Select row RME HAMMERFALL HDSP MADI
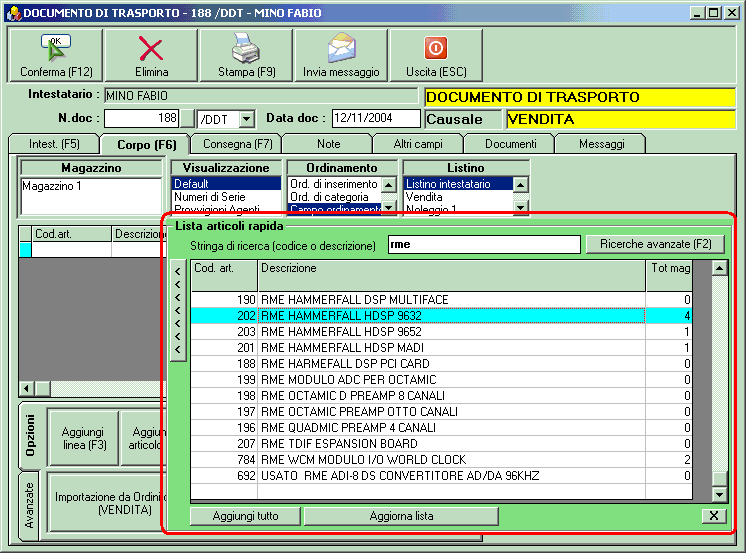Image resolution: width=746 pixels, height=553 pixels. coord(441,347)
